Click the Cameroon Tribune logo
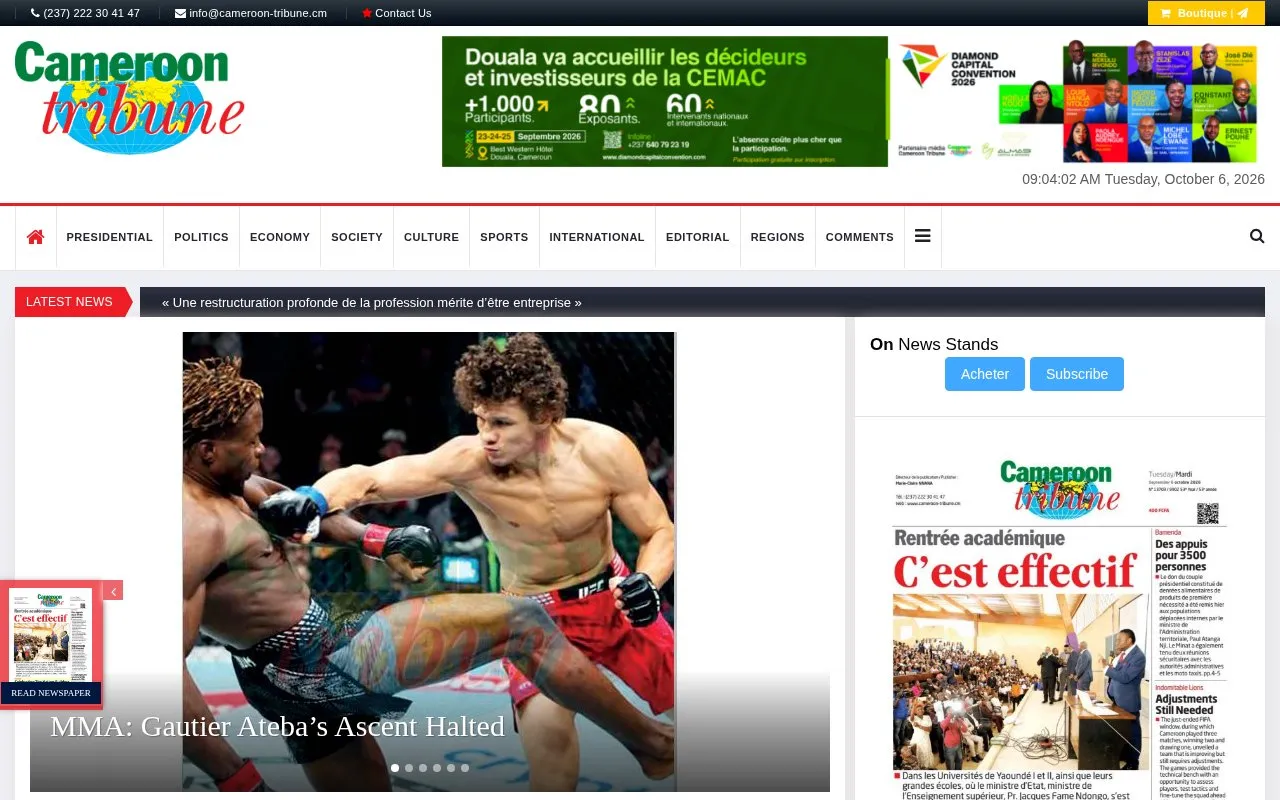This screenshot has width=1280, height=800. (130, 98)
